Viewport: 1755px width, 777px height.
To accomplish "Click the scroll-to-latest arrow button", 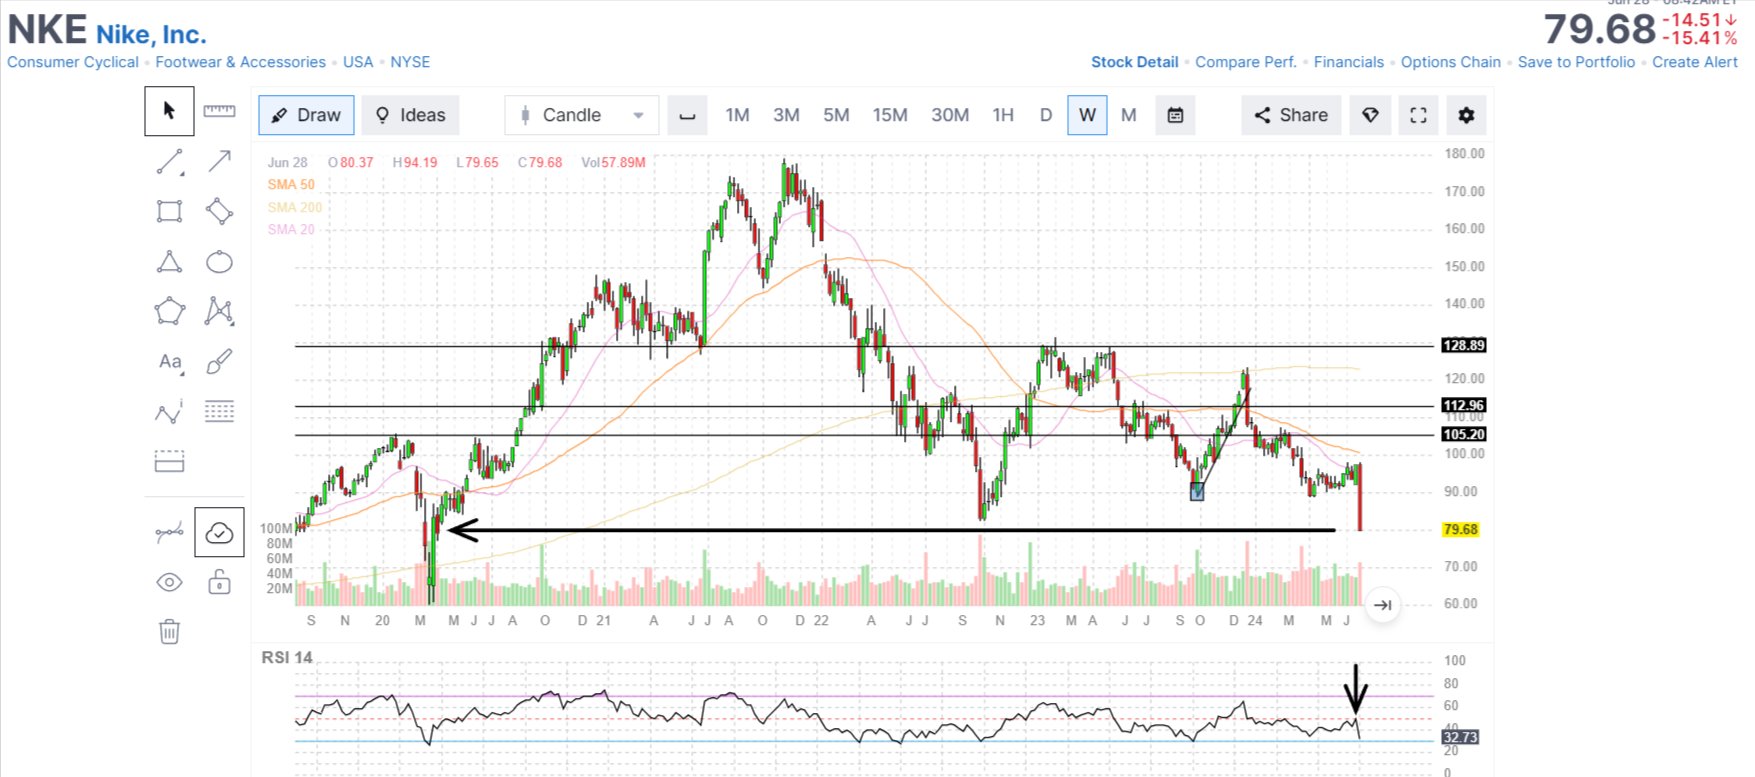I will [1382, 605].
